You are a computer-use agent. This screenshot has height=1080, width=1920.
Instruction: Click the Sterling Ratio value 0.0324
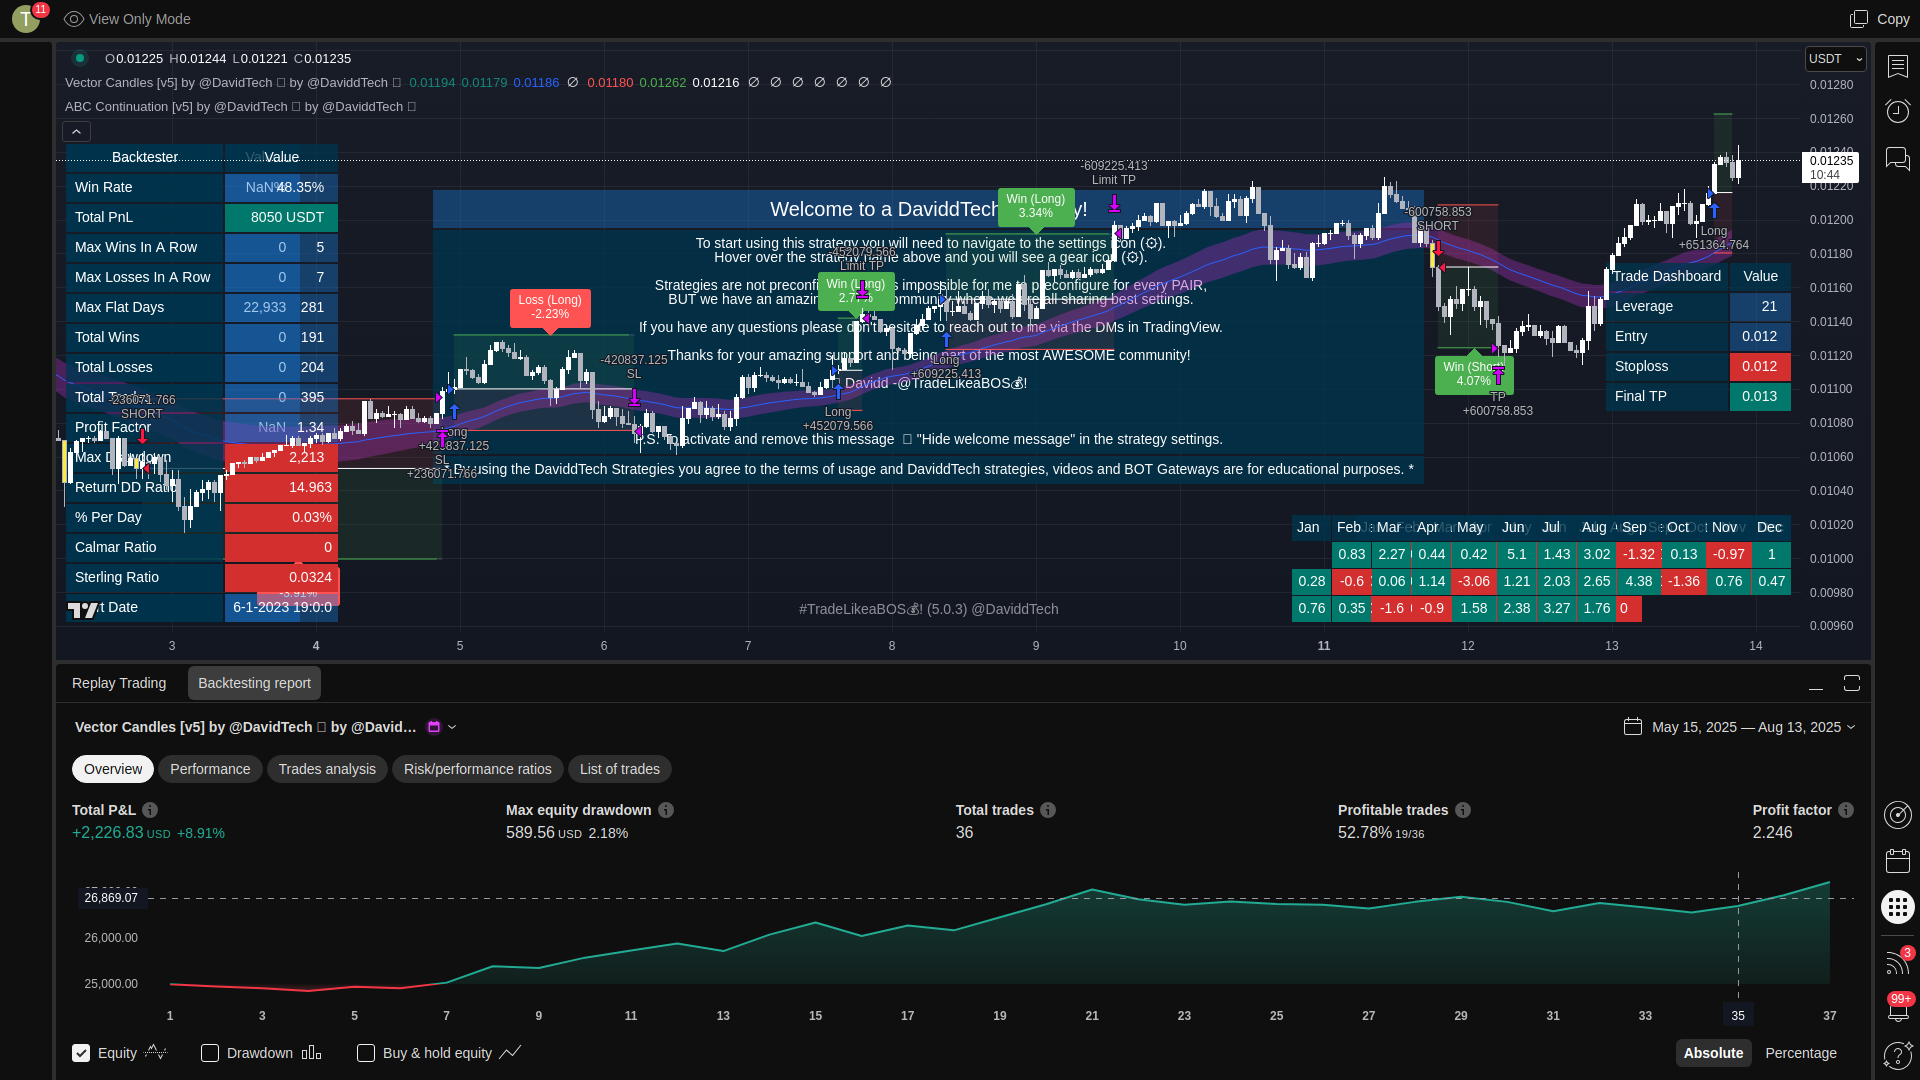coord(281,578)
